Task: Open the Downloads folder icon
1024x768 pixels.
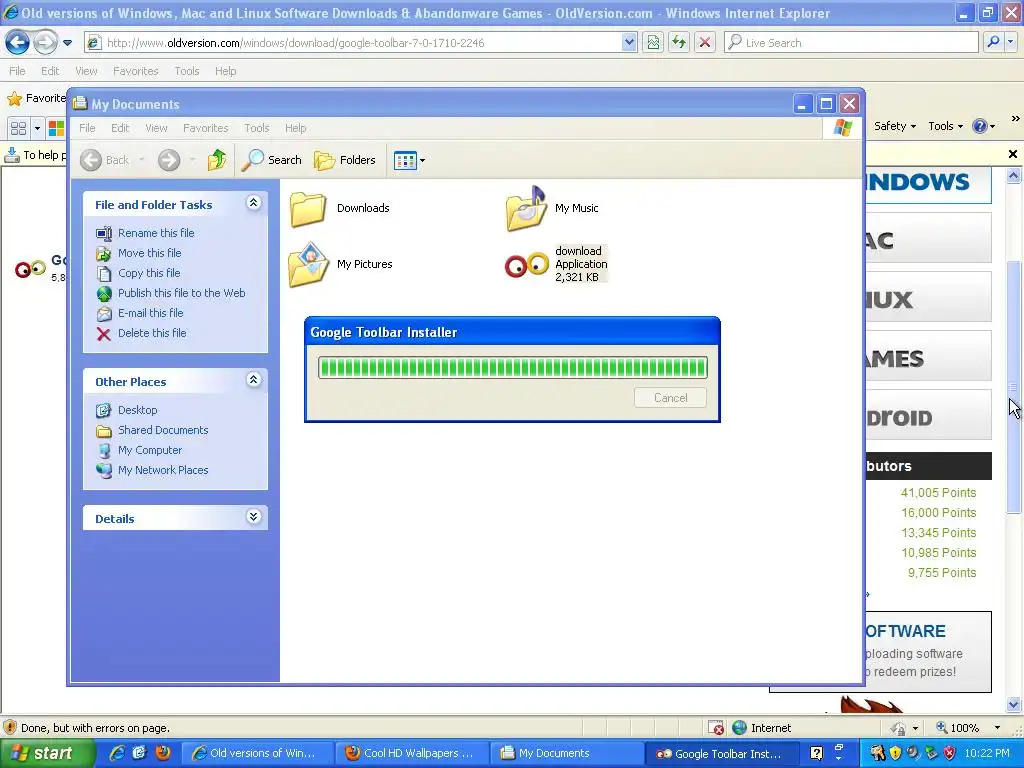Action: click(x=308, y=209)
